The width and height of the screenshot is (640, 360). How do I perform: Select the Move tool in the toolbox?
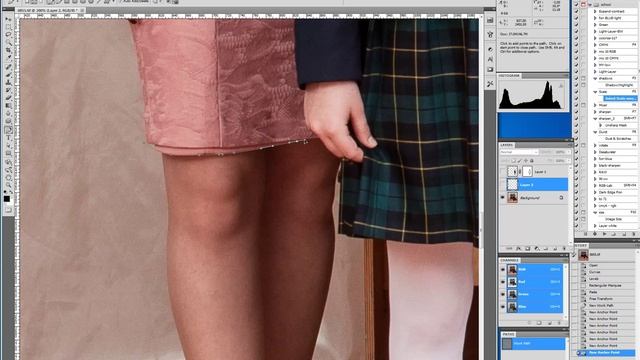click(8, 19)
